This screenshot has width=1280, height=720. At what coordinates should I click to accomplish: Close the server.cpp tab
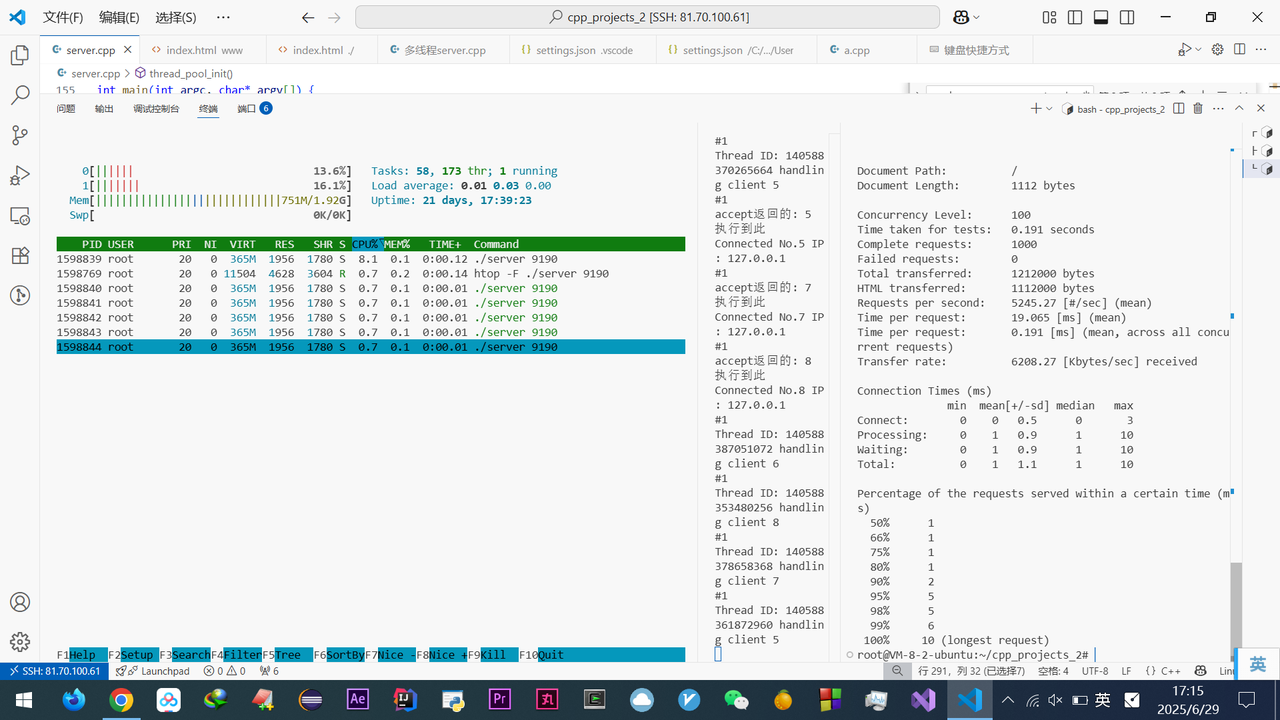[127, 50]
